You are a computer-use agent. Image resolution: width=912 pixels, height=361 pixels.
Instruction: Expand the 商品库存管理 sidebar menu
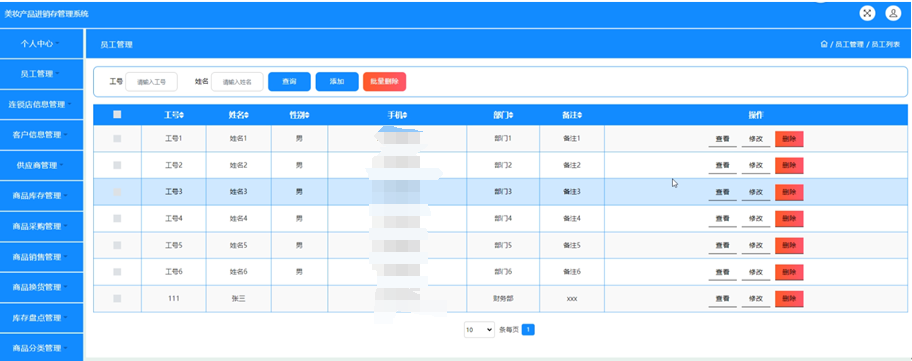point(41,196)
